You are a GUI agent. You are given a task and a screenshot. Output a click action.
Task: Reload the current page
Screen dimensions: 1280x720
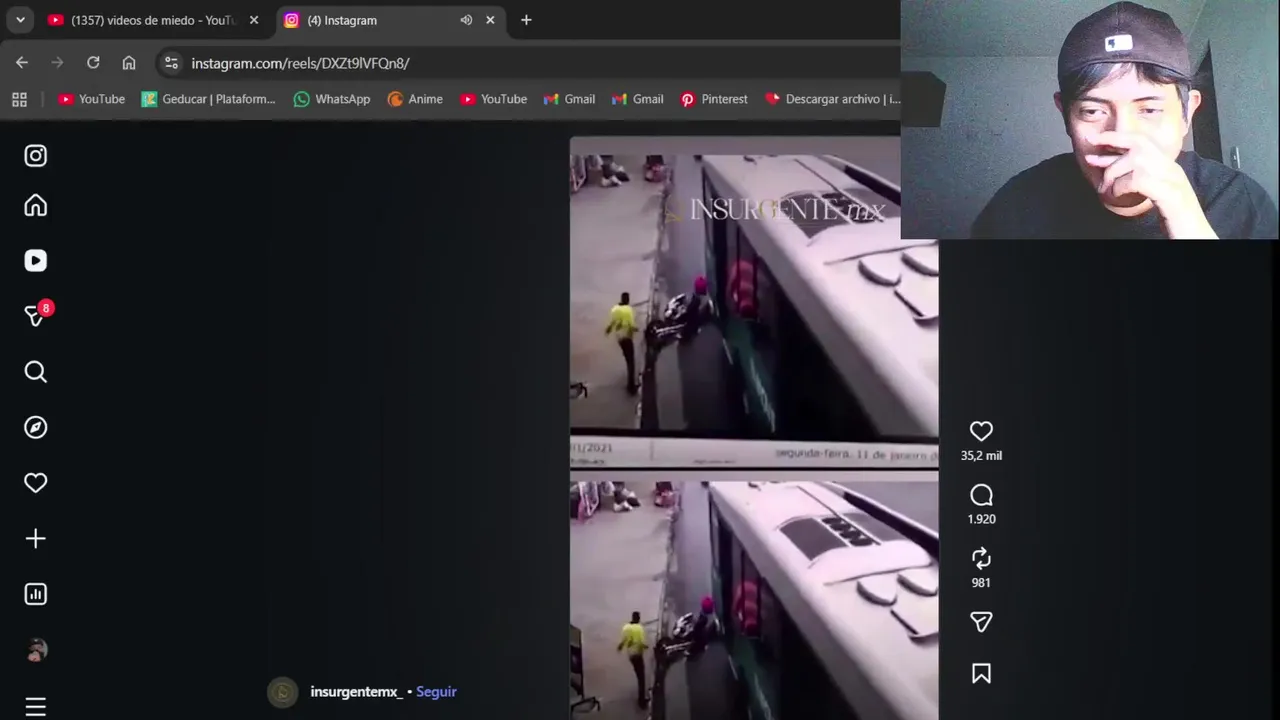point(93,63)
